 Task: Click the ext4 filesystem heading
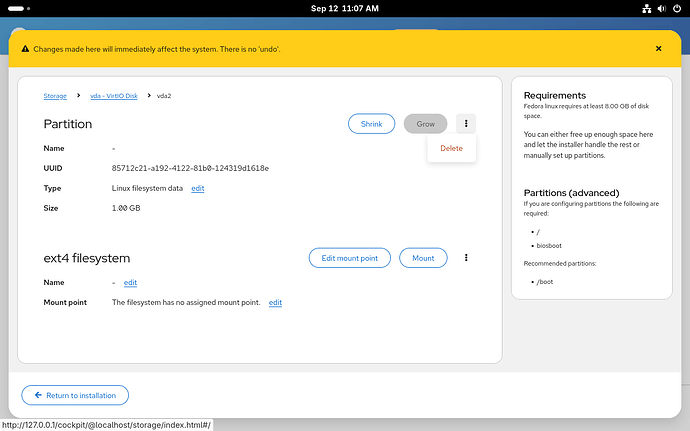(x=87, y=258)
